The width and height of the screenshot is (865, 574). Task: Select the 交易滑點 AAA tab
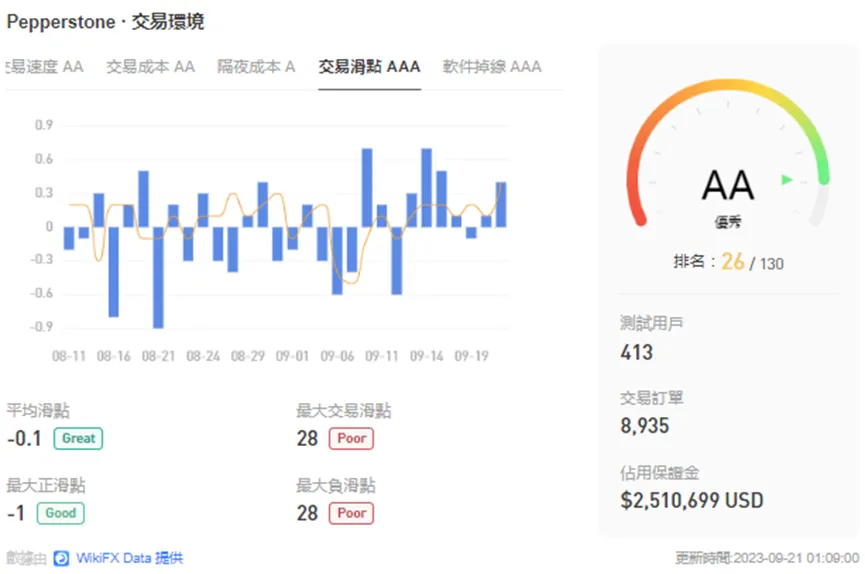(x=369, y=67)
